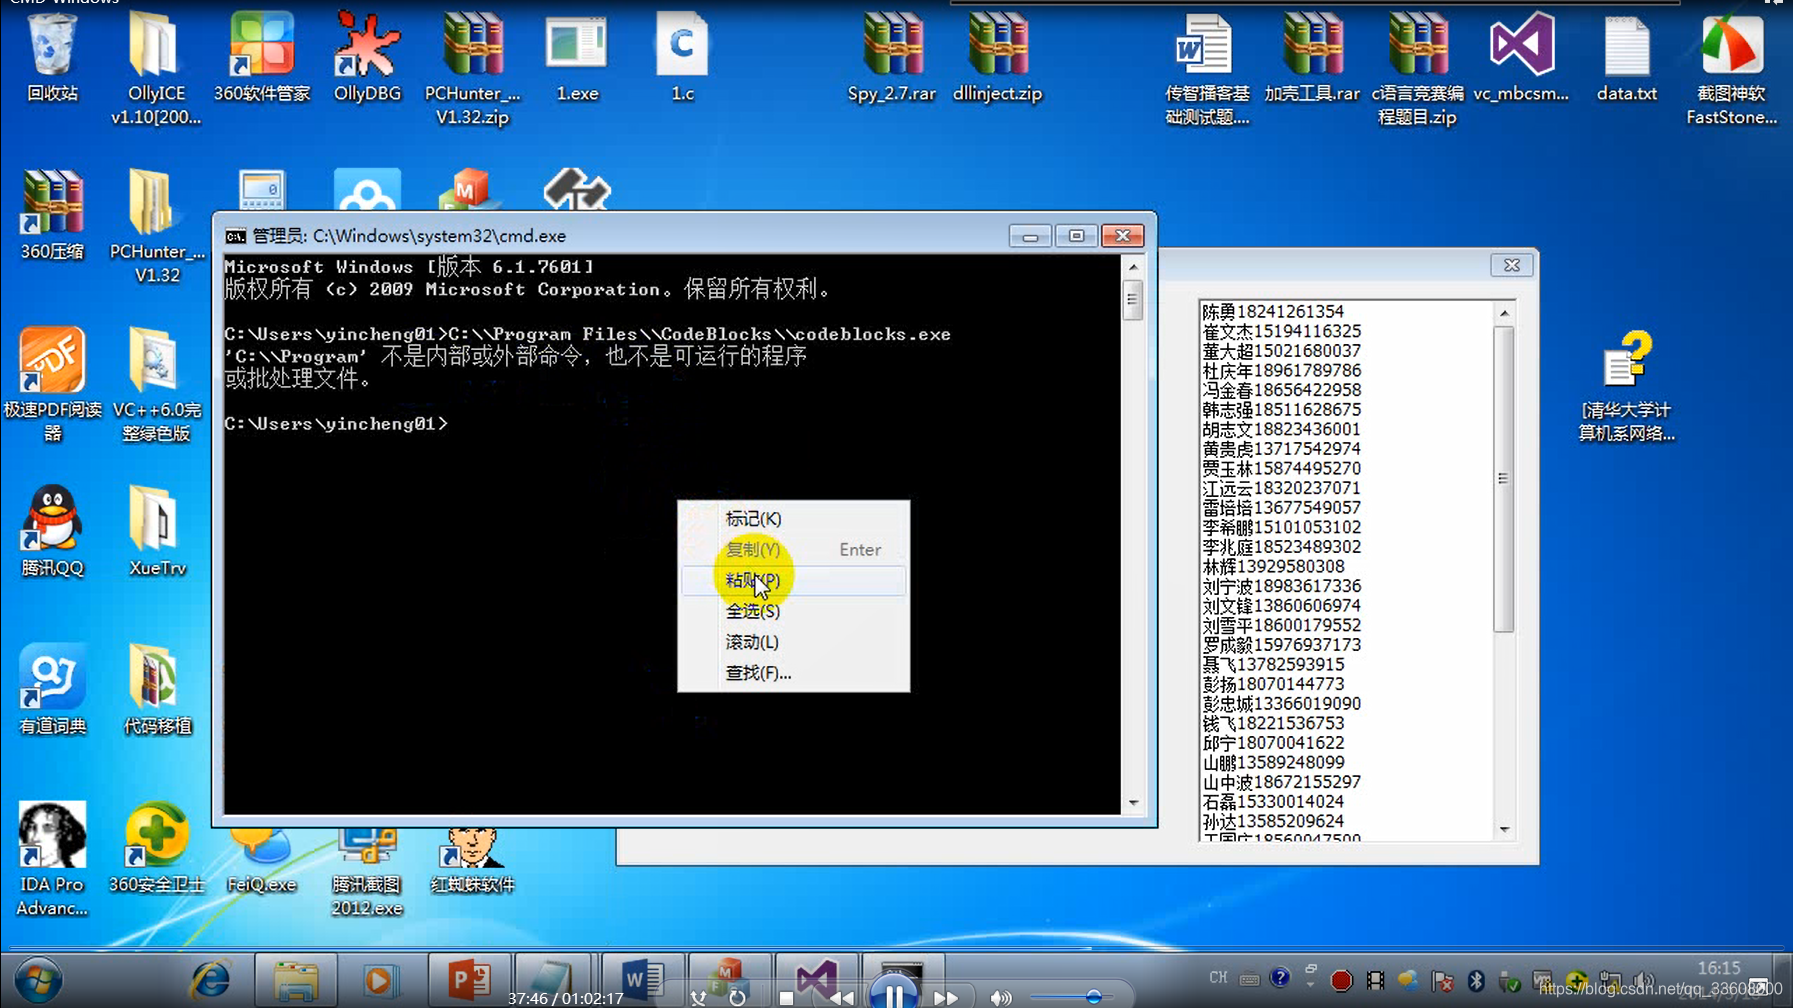Select list entry 陈勇18241261354
This screenshot has width=1793, height=1008.
[x=1272, y=312]
